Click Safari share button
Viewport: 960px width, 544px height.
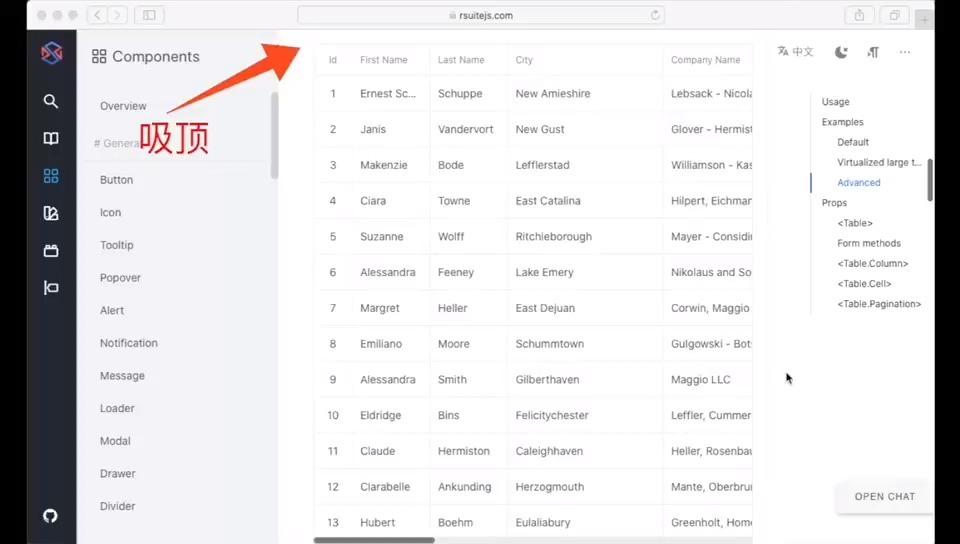tap(860, 15)
